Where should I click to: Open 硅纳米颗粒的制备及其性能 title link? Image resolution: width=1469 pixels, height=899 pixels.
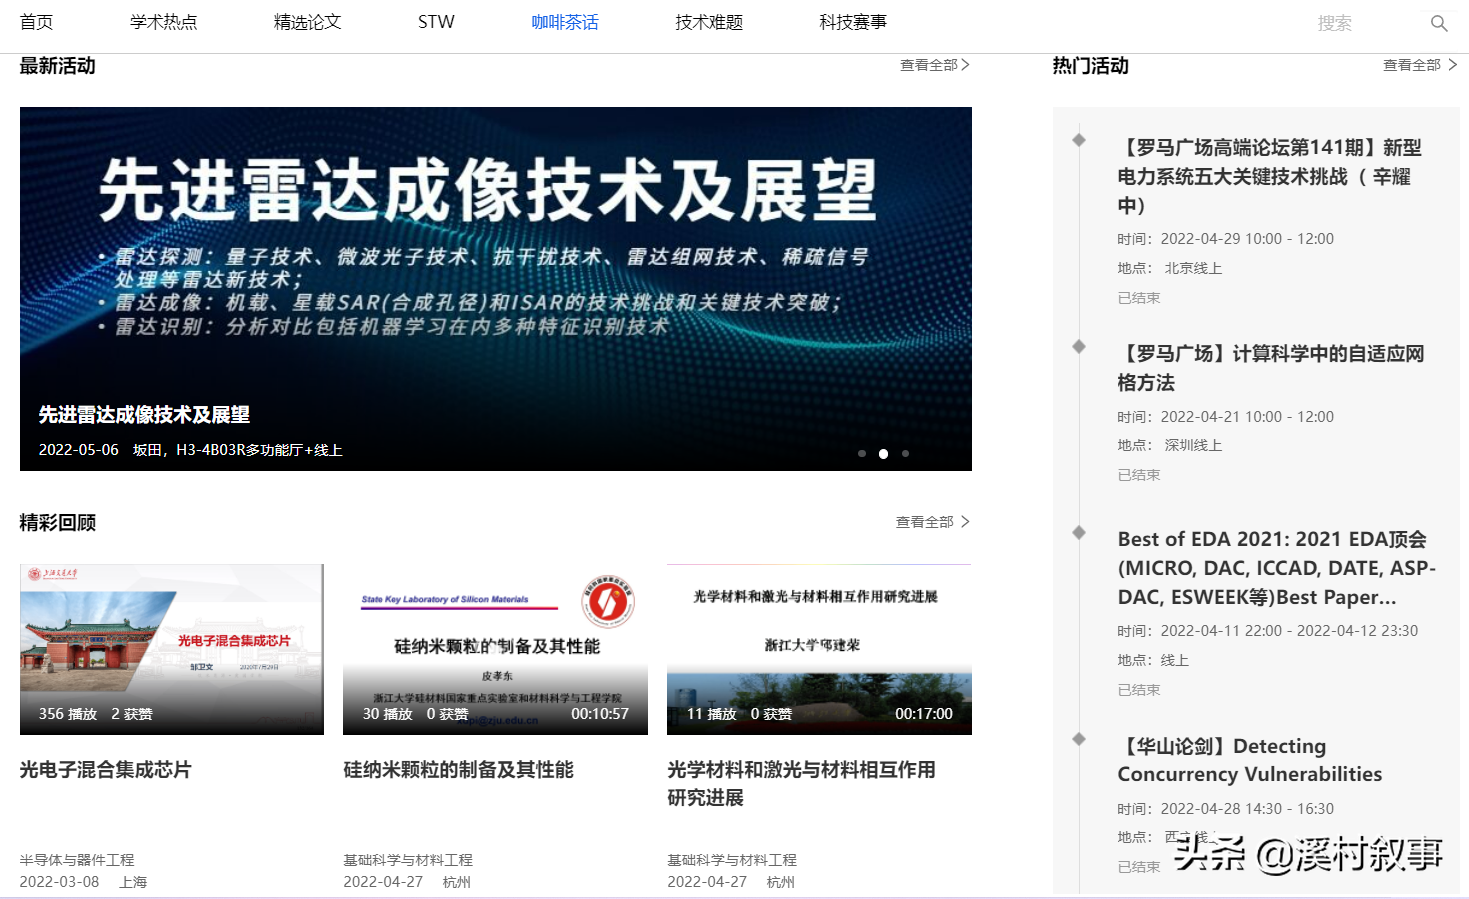point(458,770)
